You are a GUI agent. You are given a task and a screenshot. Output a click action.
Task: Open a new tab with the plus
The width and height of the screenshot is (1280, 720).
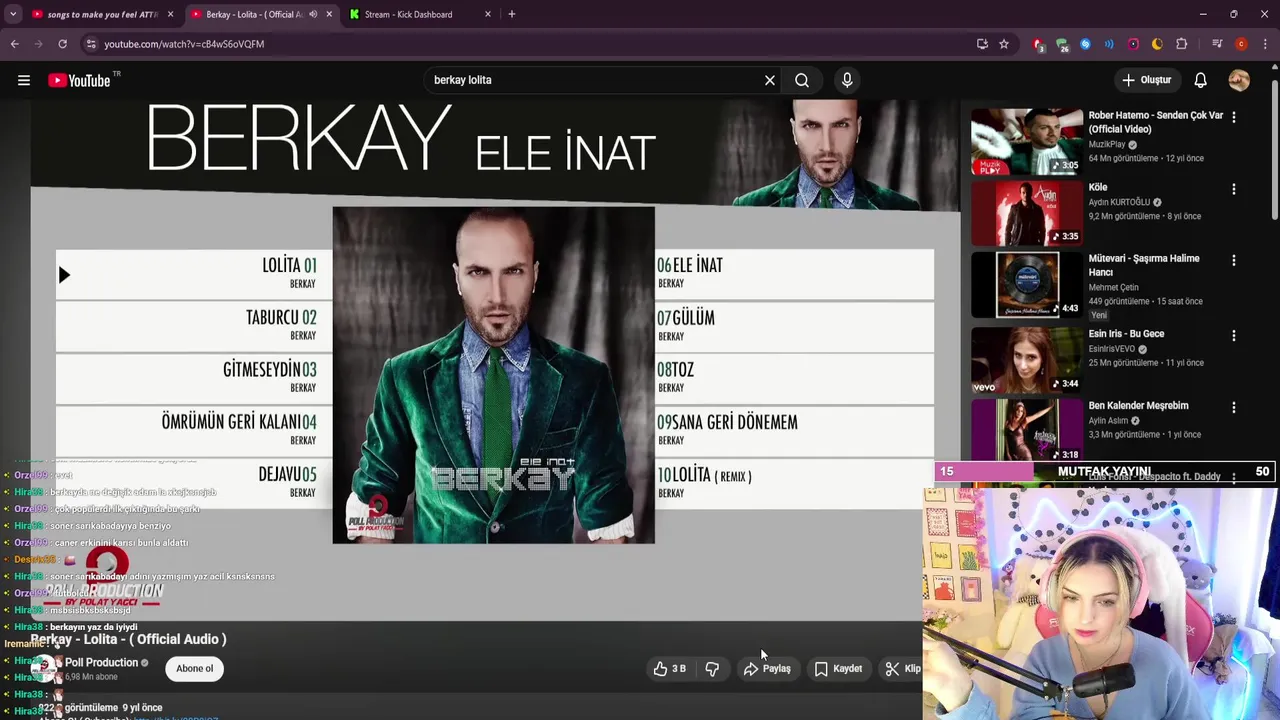pyautogui.click(x=511, y=14)
